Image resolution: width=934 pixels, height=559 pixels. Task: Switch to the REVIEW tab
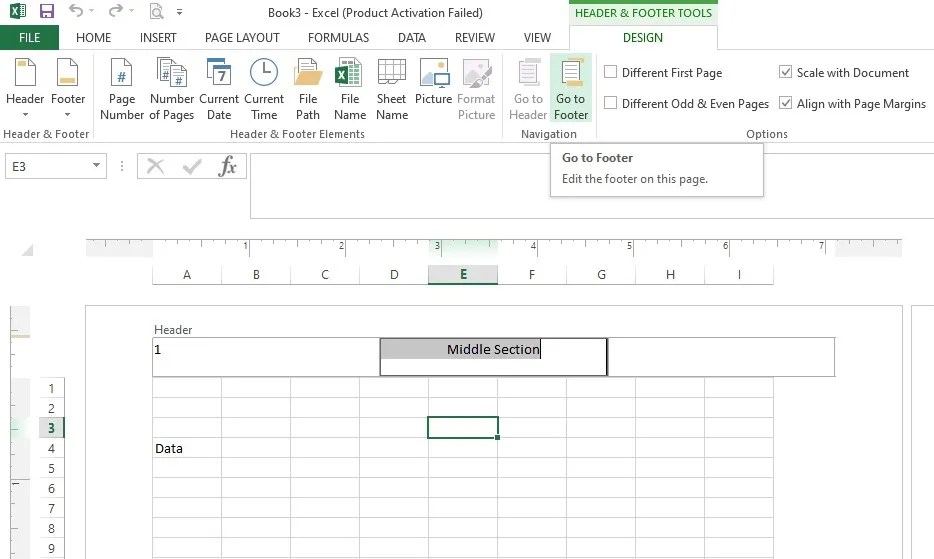(x=475, y=38)
